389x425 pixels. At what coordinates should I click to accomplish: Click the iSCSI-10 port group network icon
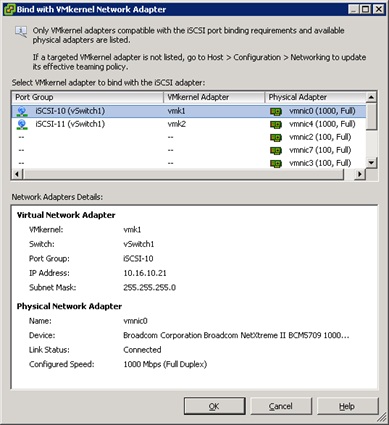pyautogui.click(x=22, y=111)
